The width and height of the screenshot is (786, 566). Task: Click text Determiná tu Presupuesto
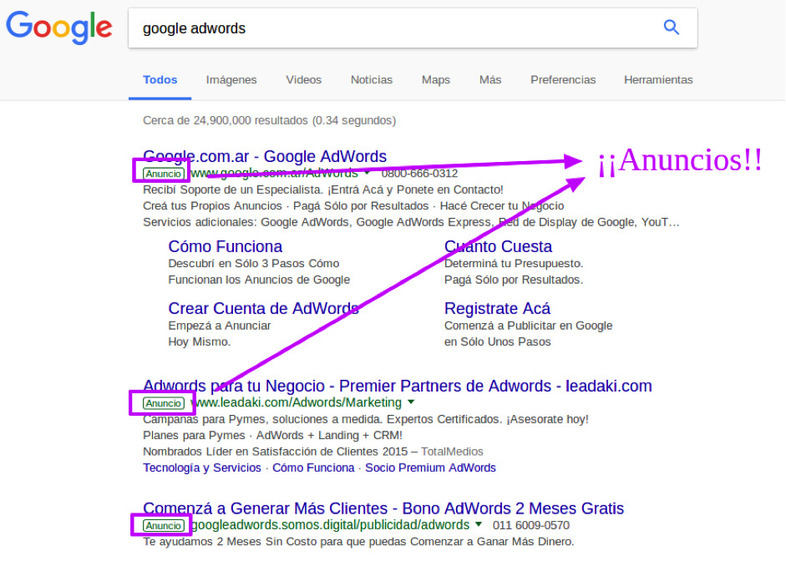514,264
